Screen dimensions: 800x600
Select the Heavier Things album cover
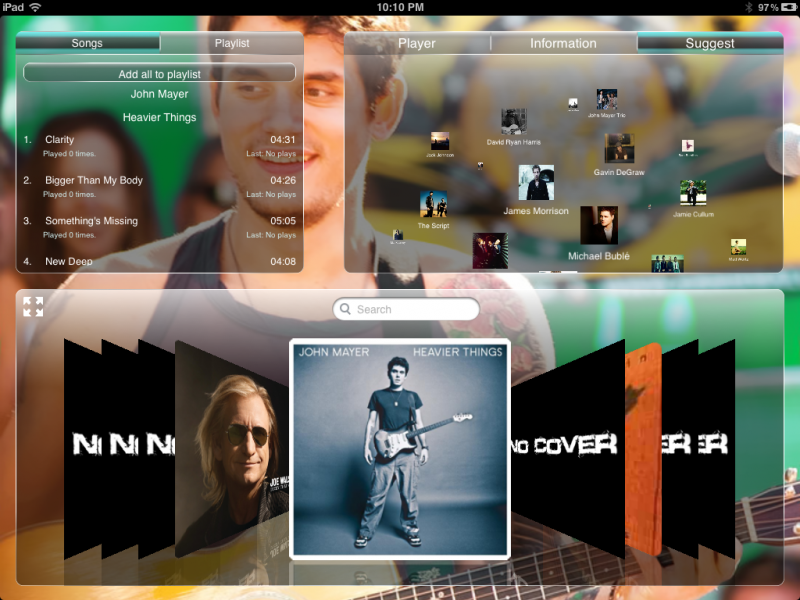coord(400,449)
